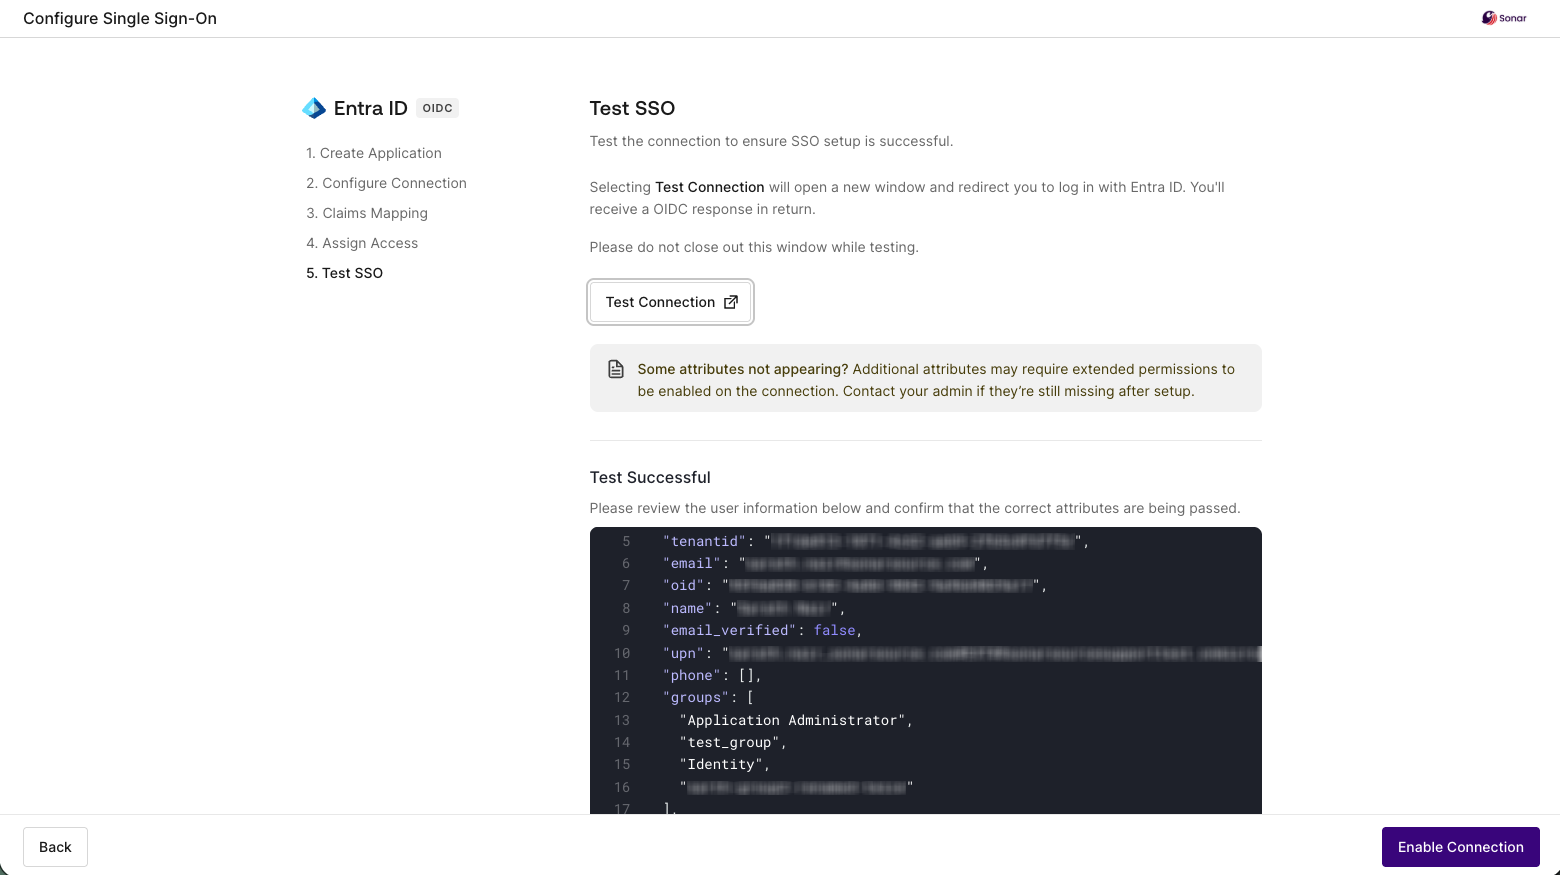This screenshot has width=1560, height=875.
Task: Go to step 1 Create Application
Action: click(x=374, y=153)
